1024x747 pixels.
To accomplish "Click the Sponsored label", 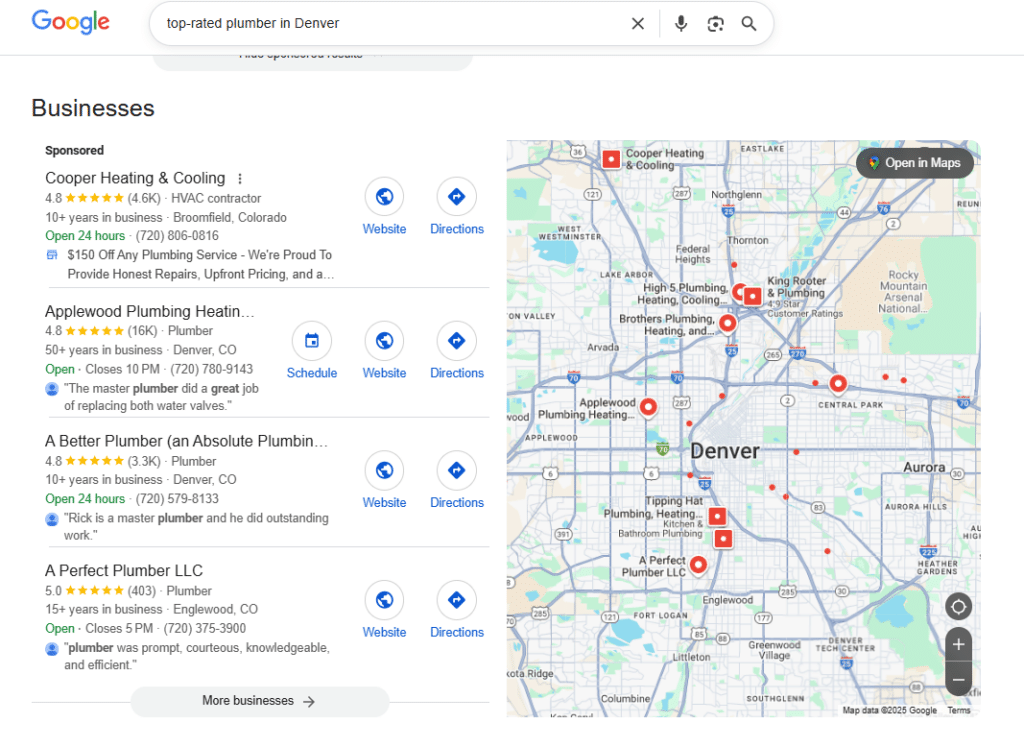I will (x=74, y=151).
